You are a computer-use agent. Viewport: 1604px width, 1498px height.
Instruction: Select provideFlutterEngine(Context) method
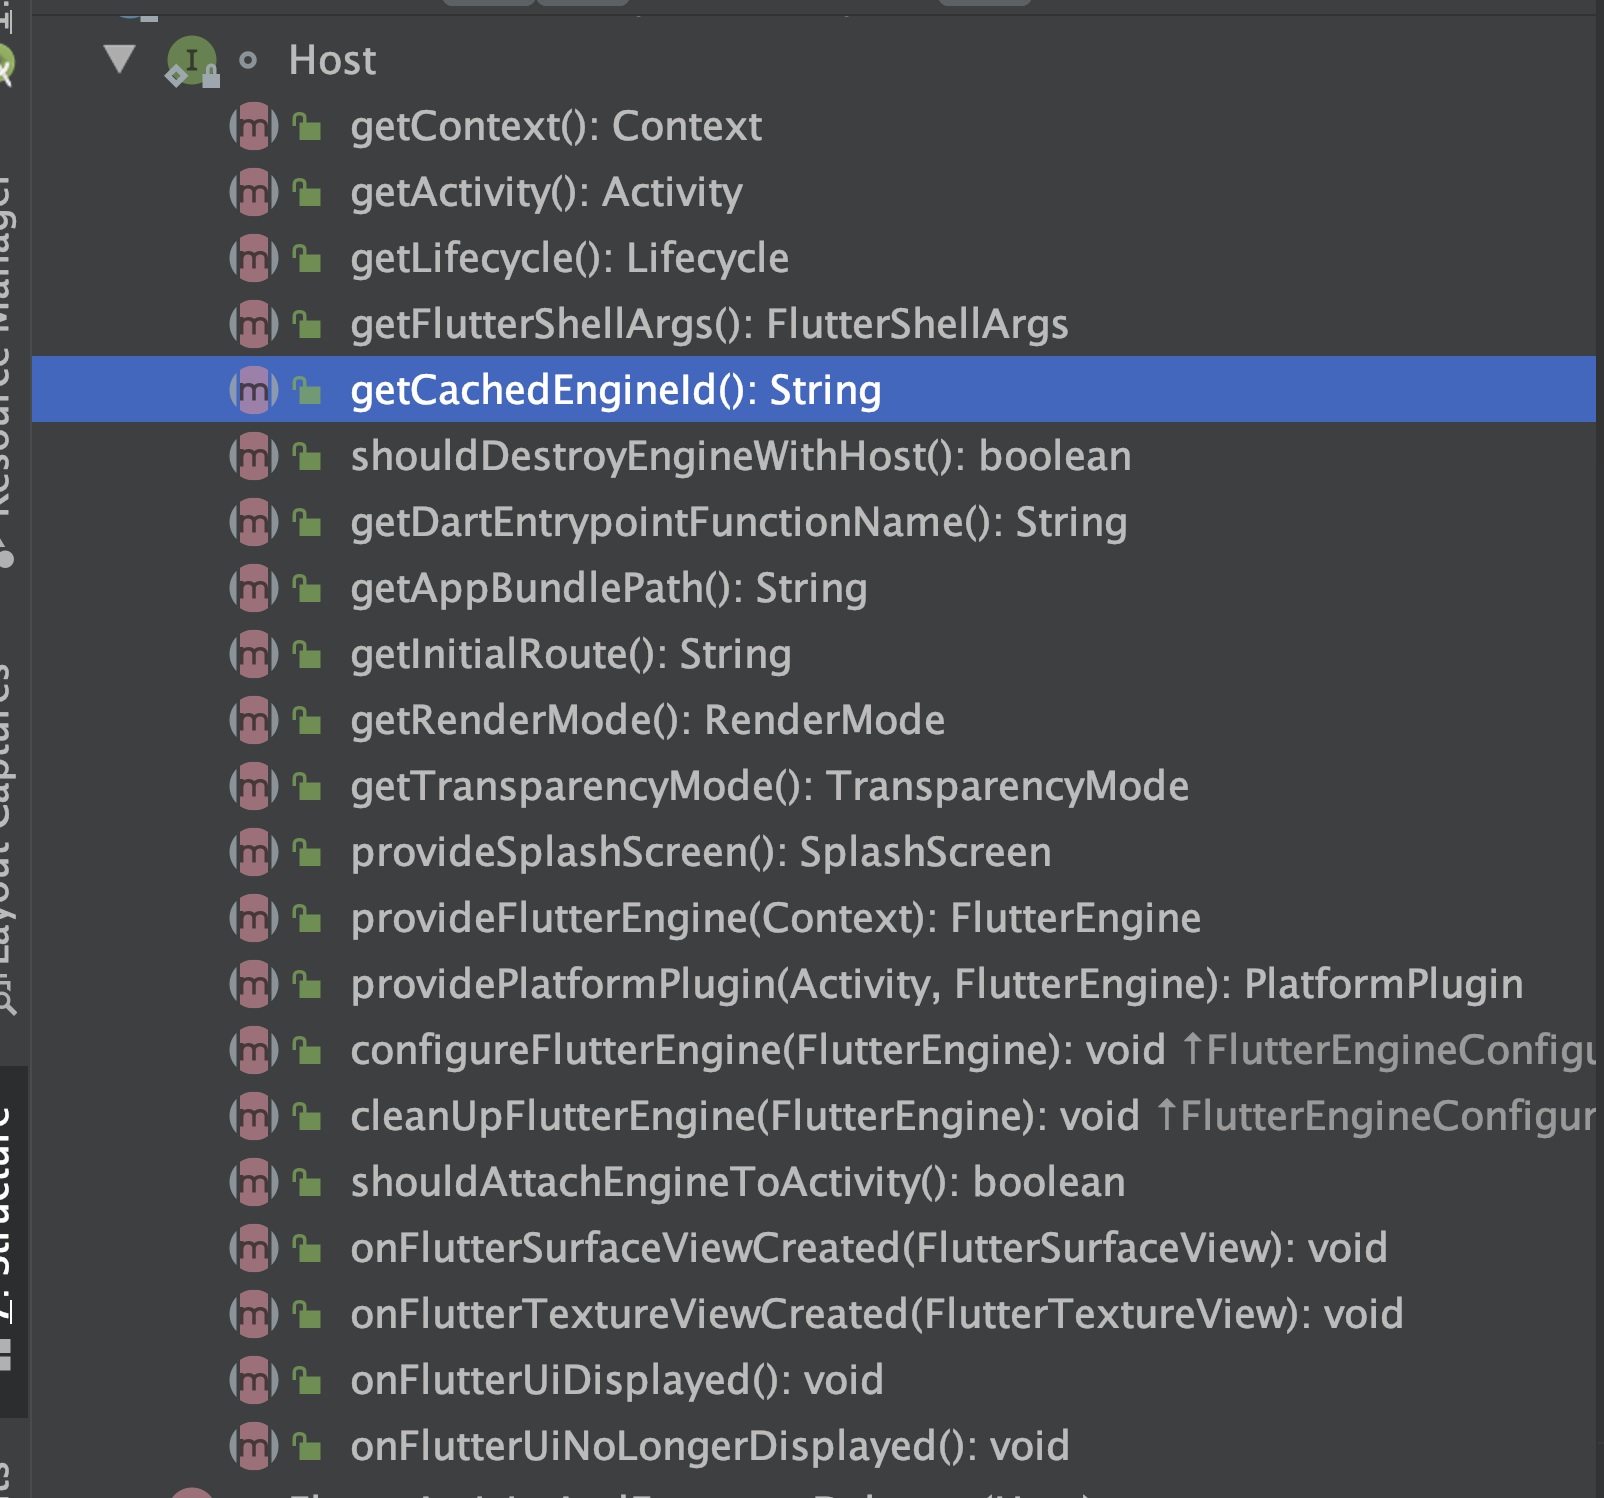(775, 919)
